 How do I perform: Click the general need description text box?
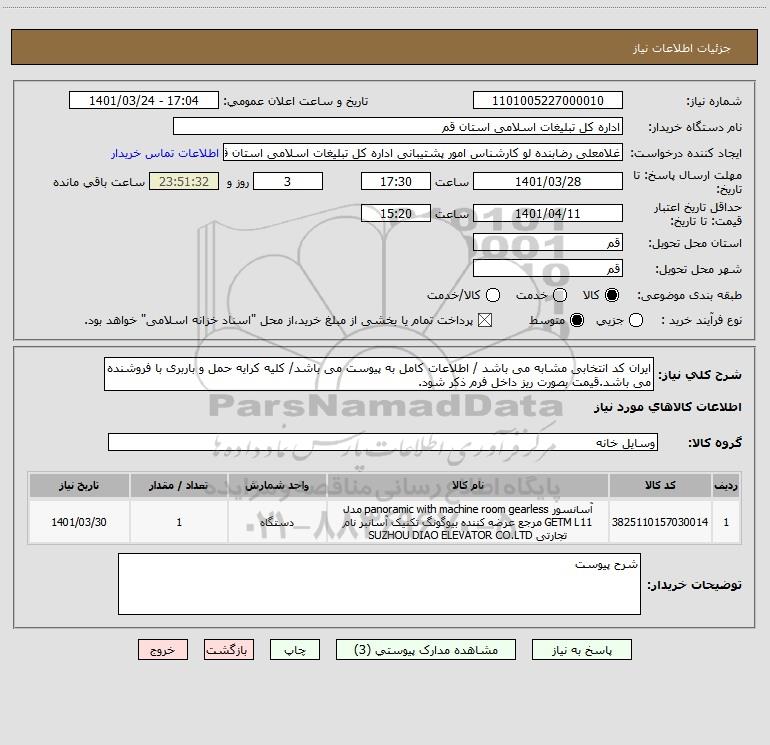click(x=379, y=374)
